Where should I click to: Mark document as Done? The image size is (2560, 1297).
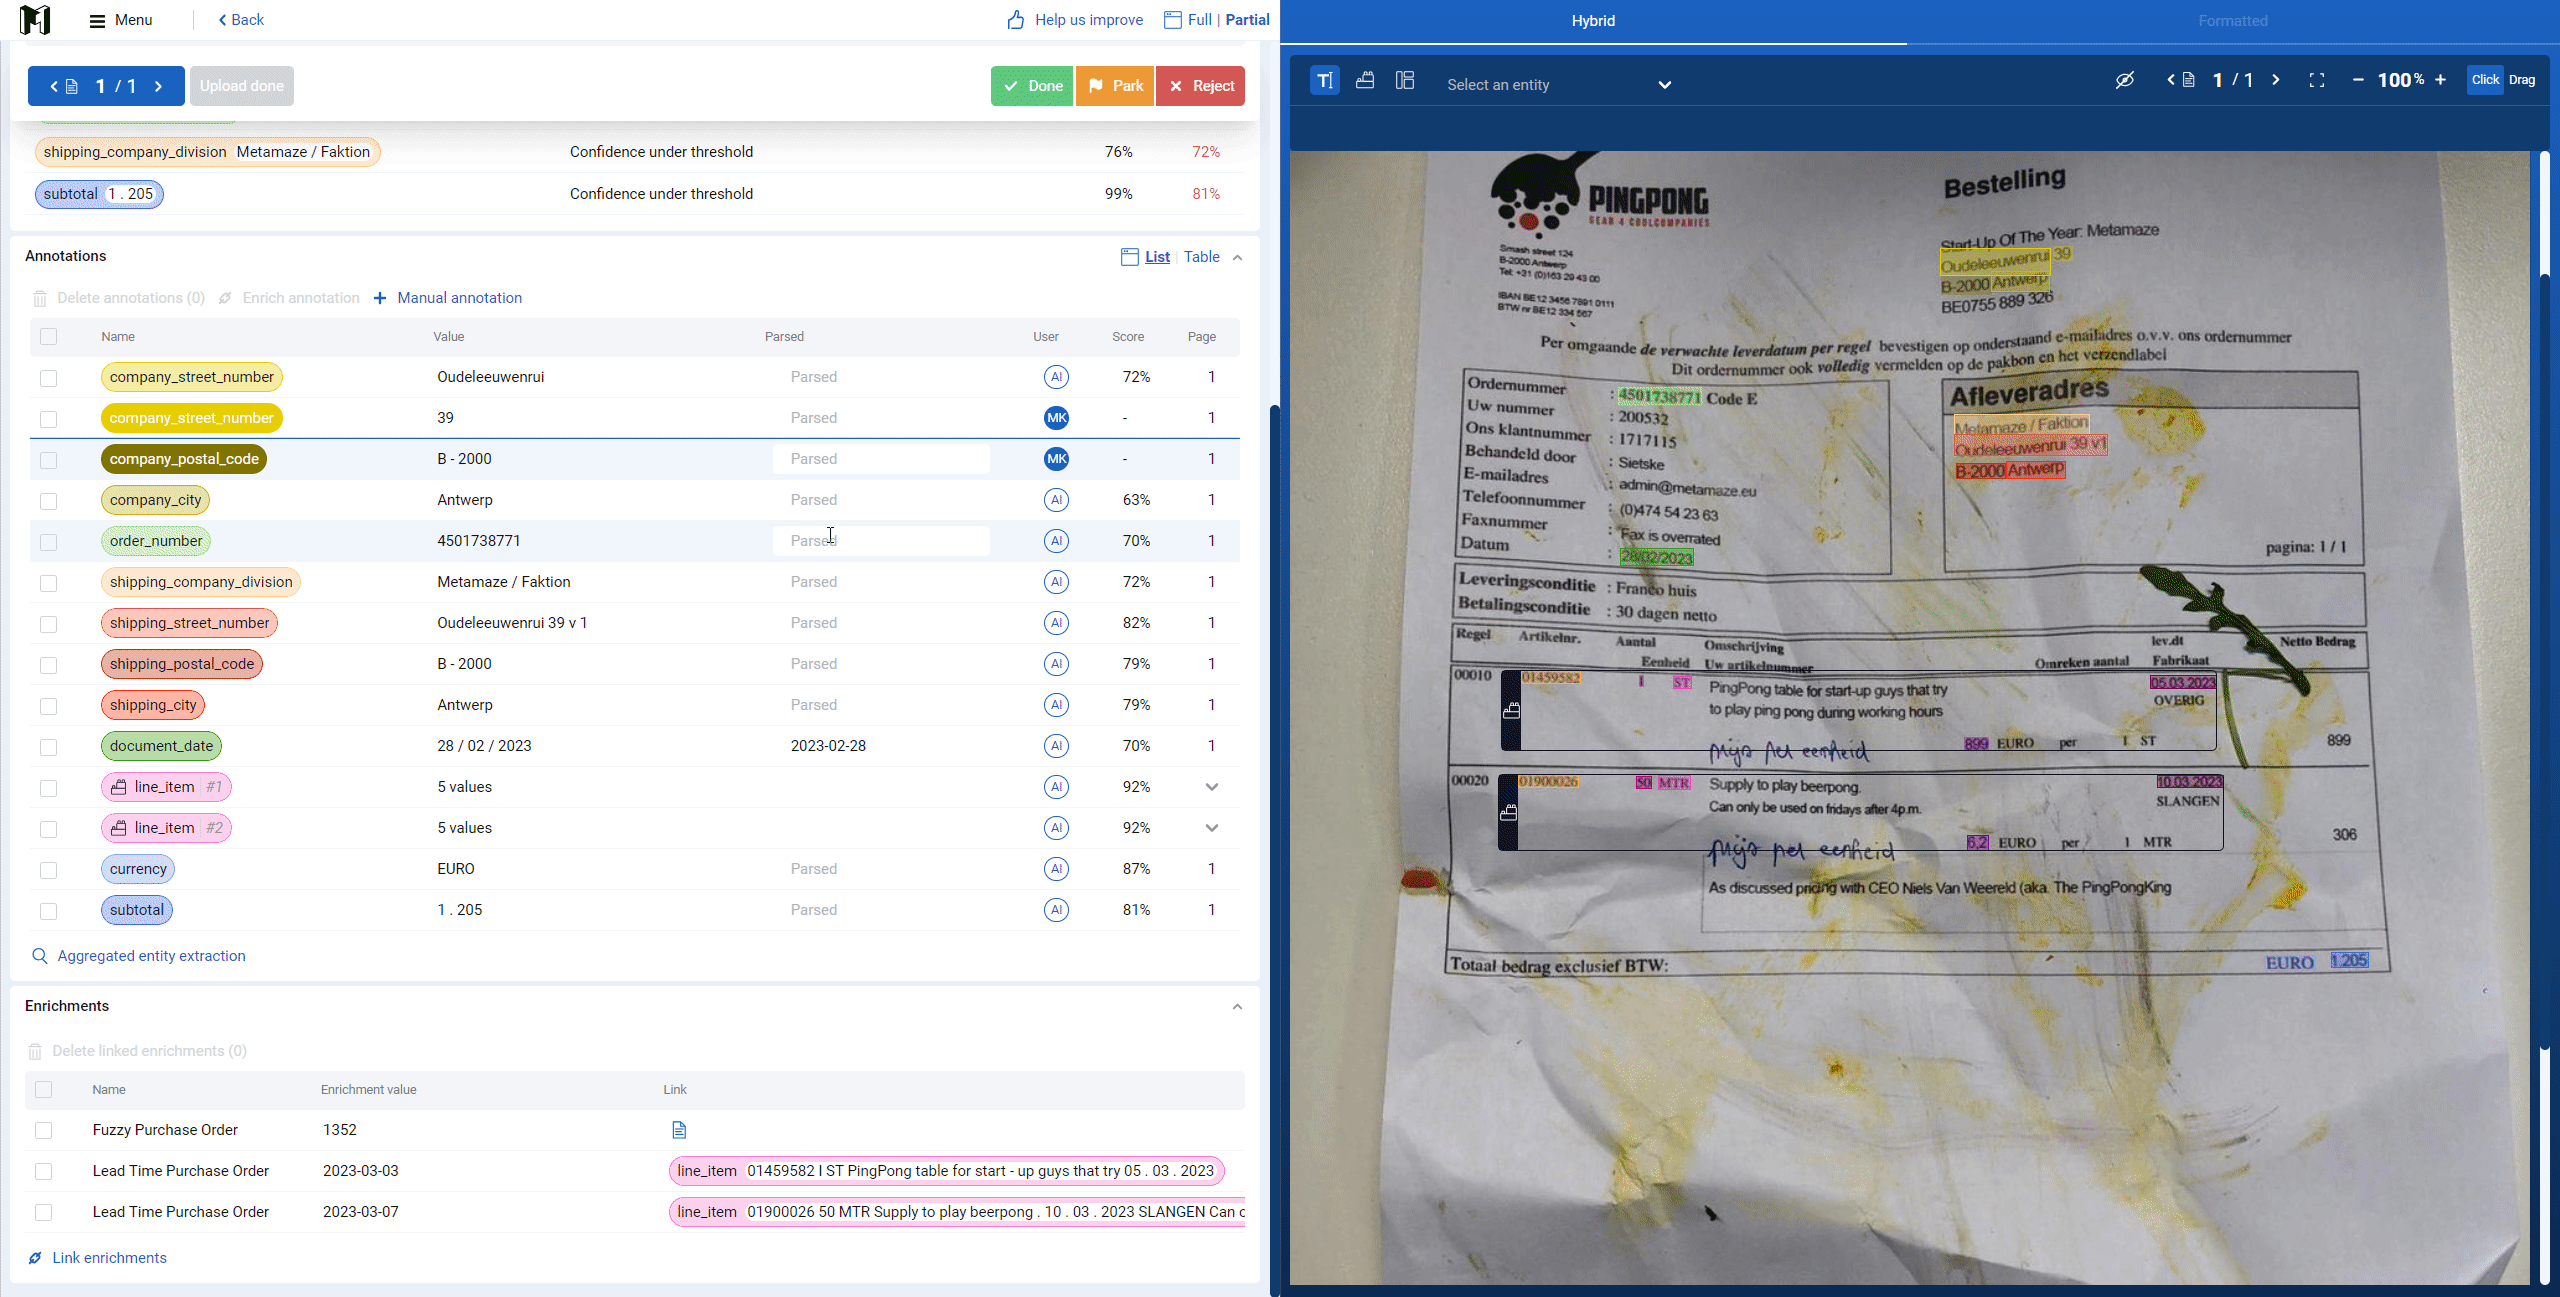(1032, 86)
